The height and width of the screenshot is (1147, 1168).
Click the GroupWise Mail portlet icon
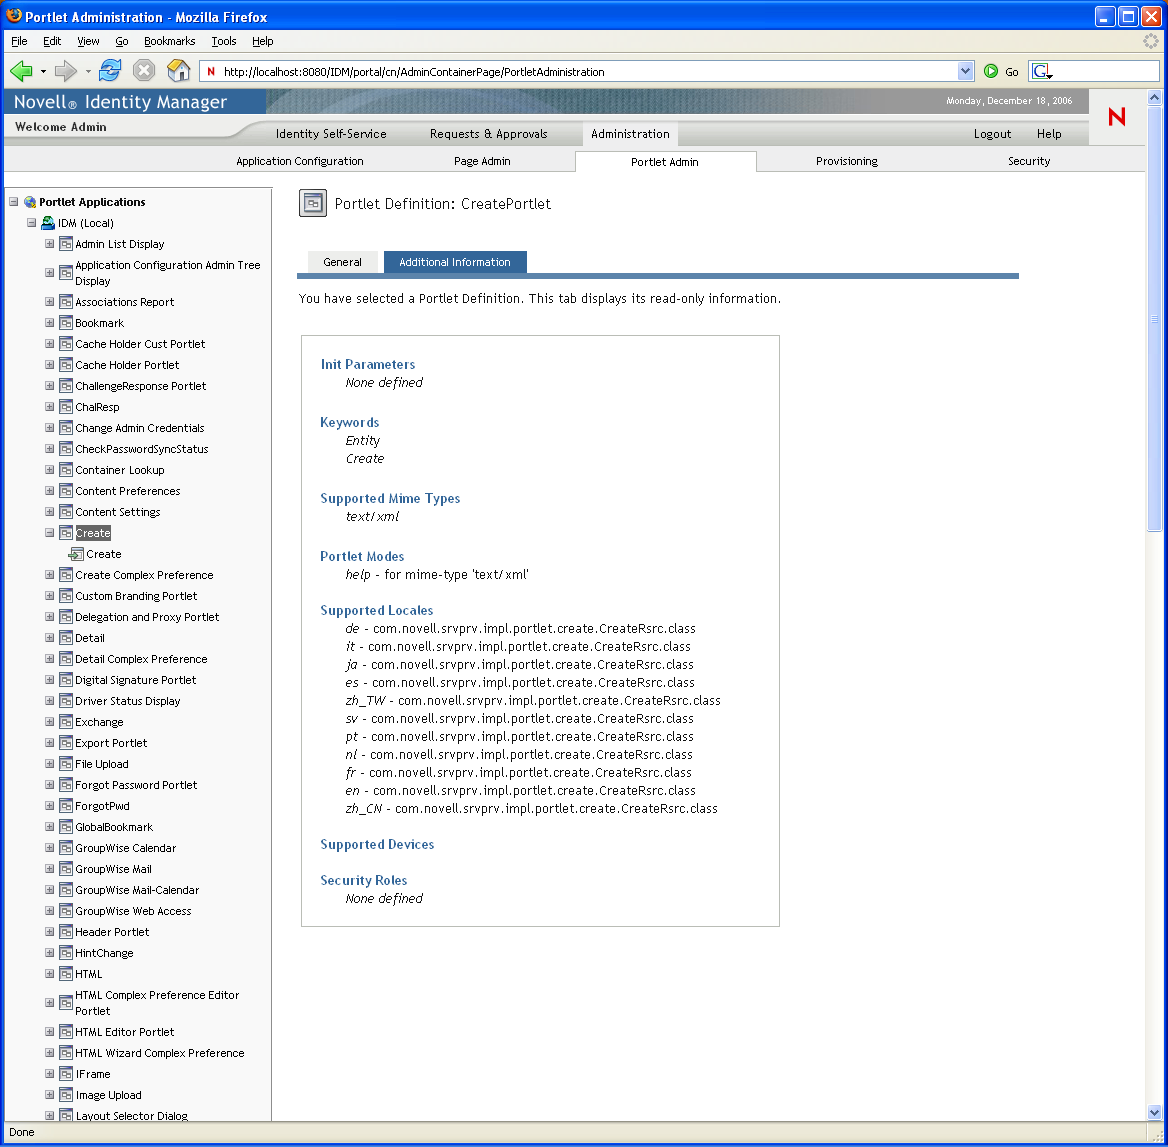tap(66, 868)
